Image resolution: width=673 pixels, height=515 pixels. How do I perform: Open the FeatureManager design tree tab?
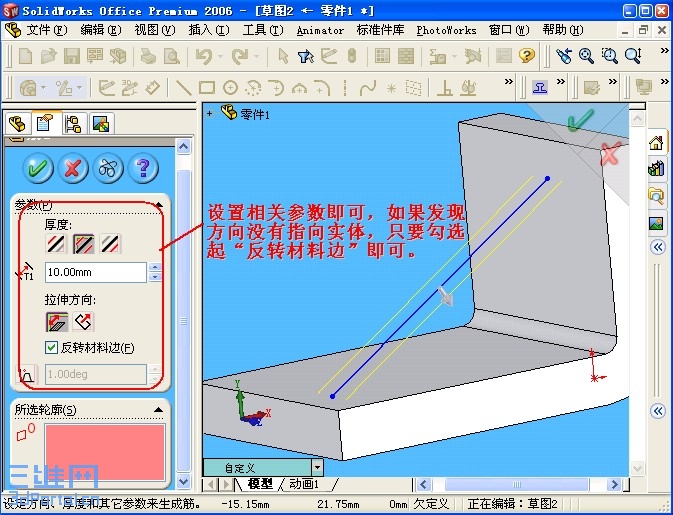(x=18, y=124)
